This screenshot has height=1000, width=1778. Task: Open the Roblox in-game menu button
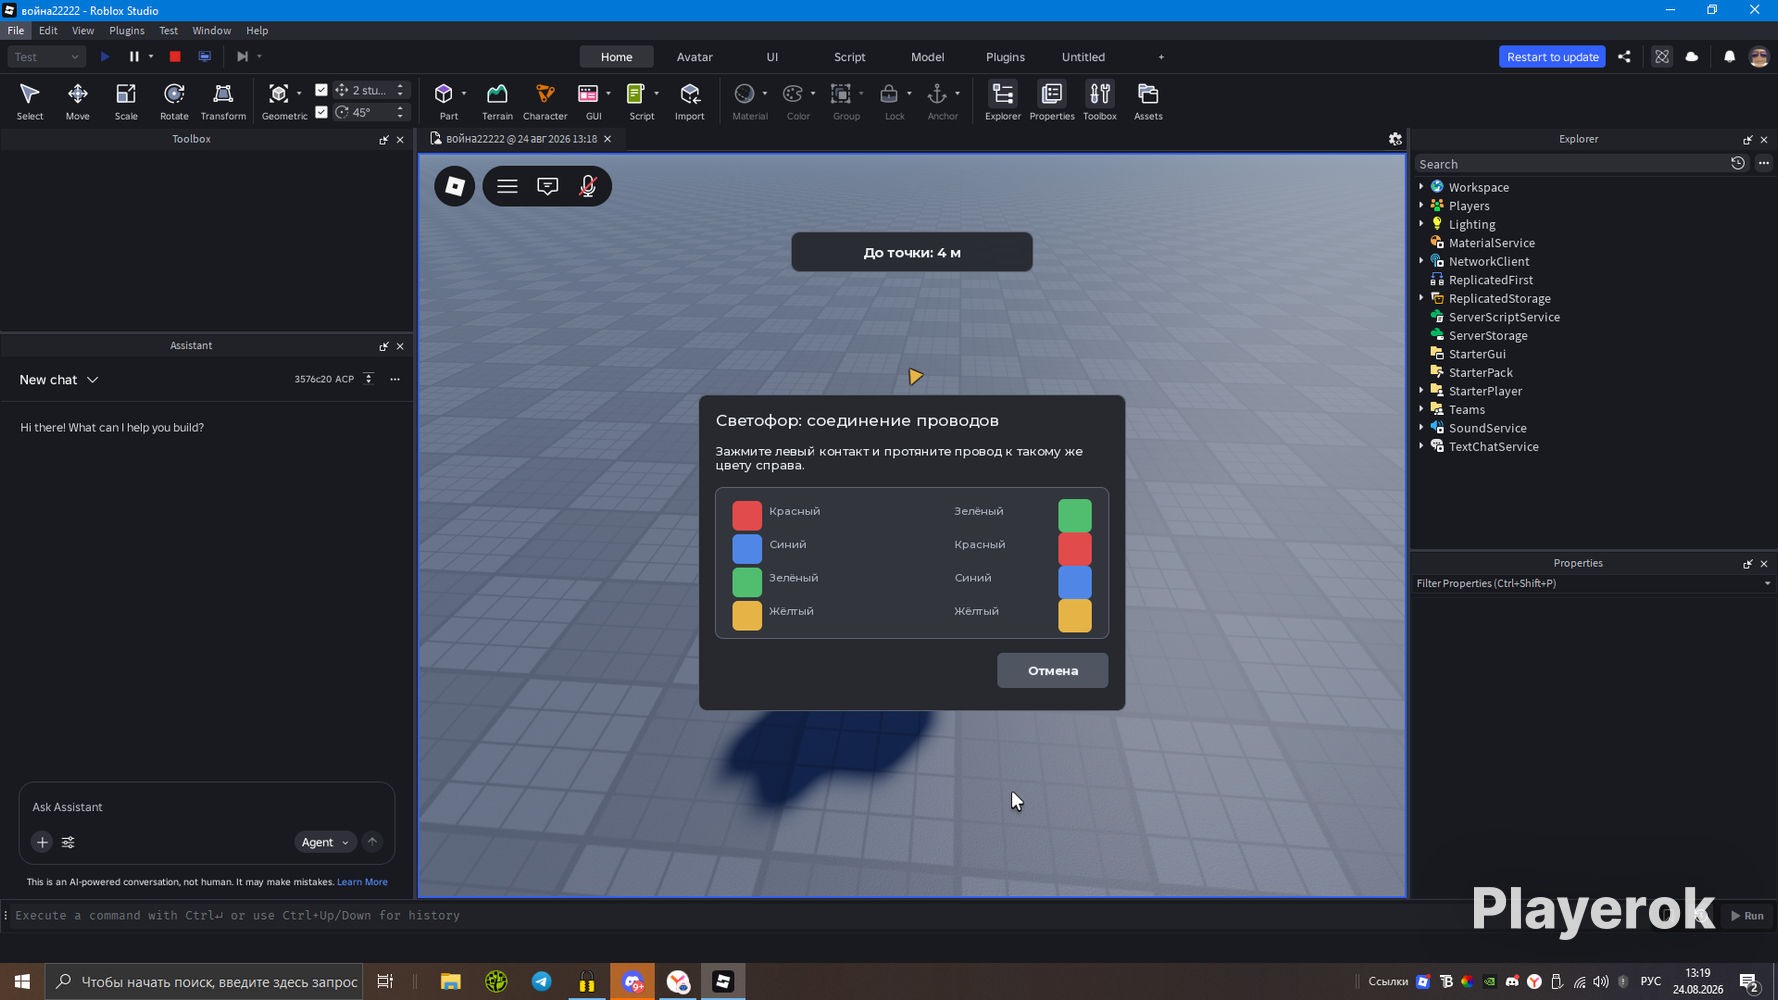point(455,186)
